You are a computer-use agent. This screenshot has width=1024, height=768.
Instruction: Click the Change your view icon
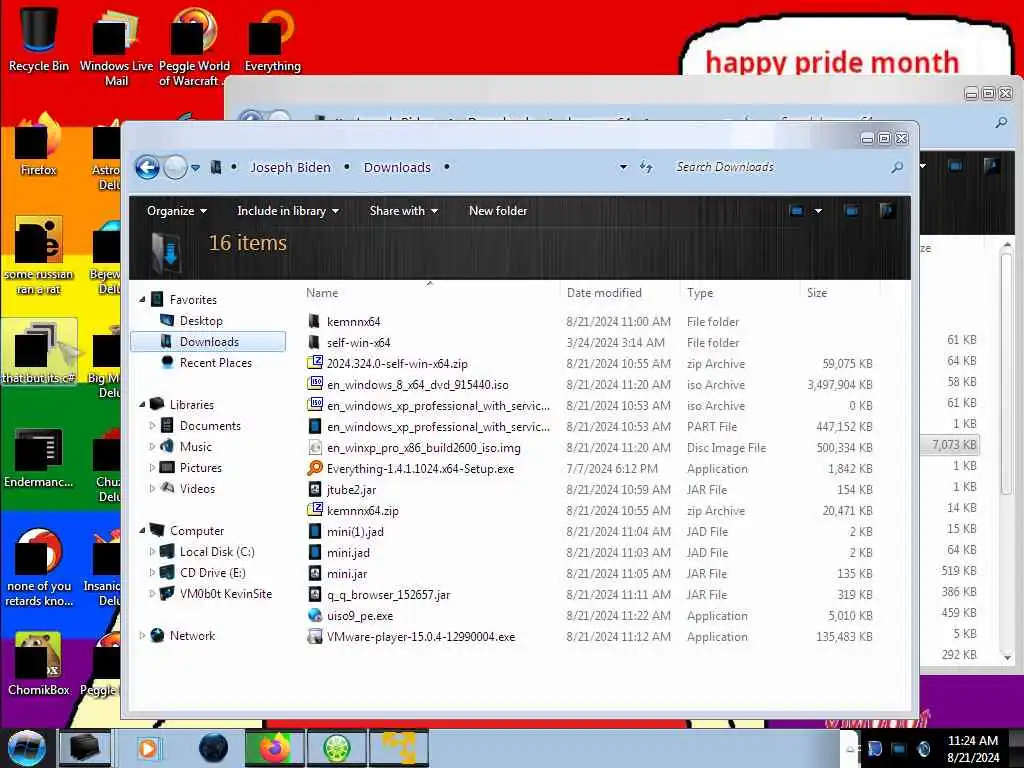[796, 211]
